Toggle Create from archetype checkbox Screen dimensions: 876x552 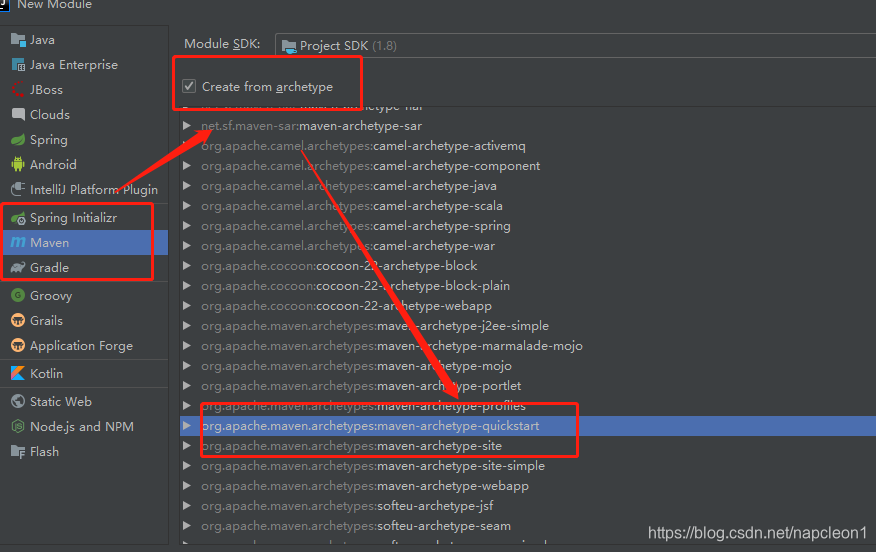point(189,86)
